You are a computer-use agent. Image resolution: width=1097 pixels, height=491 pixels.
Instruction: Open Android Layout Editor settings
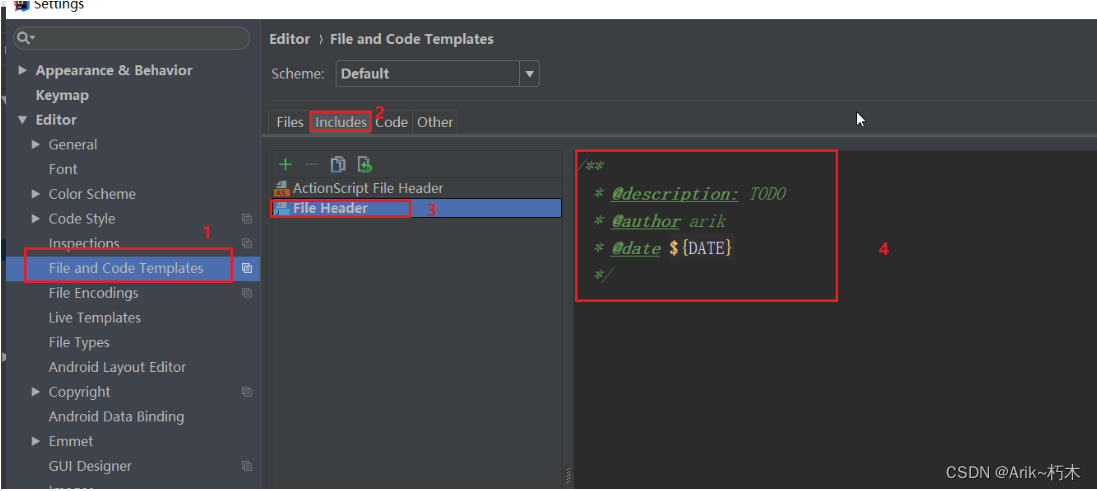[118, 367]
